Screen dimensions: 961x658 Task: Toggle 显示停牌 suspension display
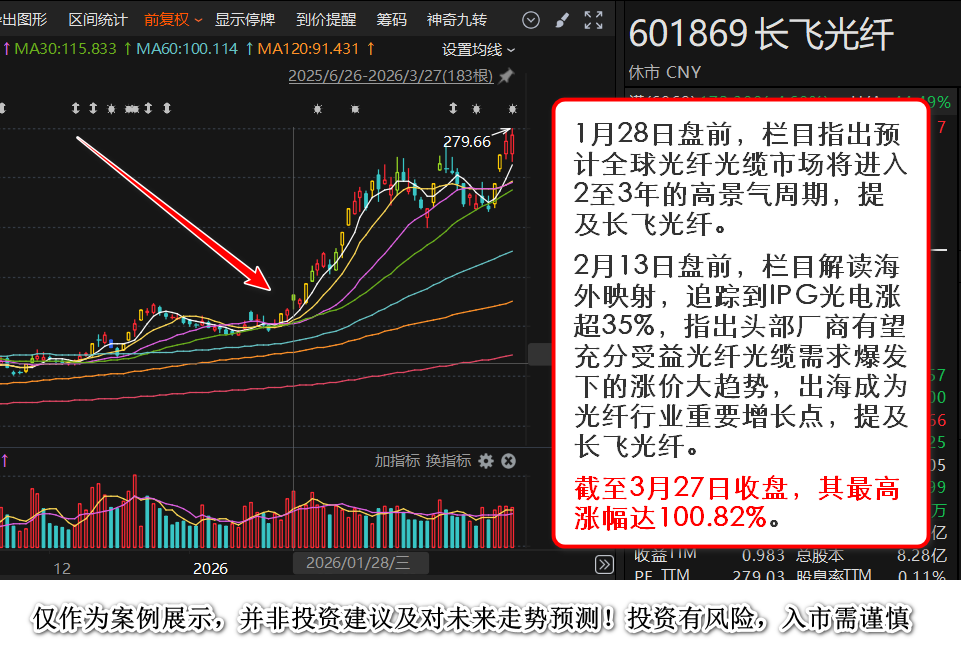(x=245, y=20)
